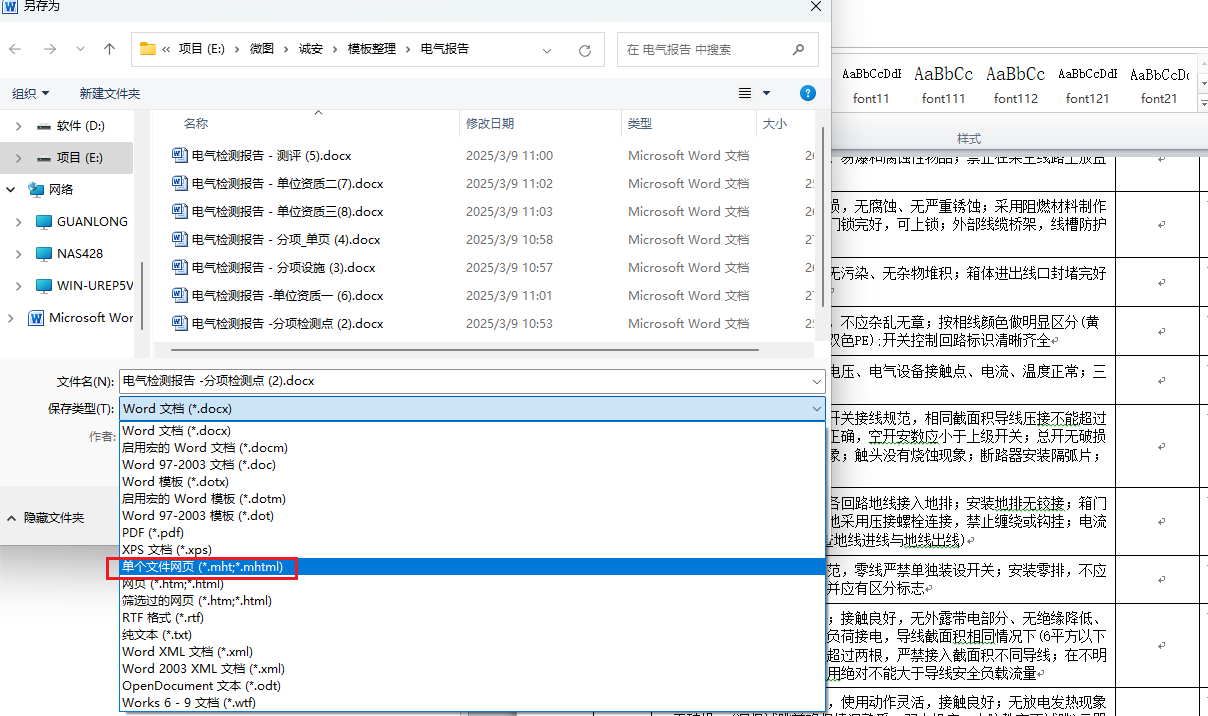This screenshot has width=1208, height=716.
Task: Click Word icon of 分项设施 (3).docx
Action: click(x=180, y=267)
